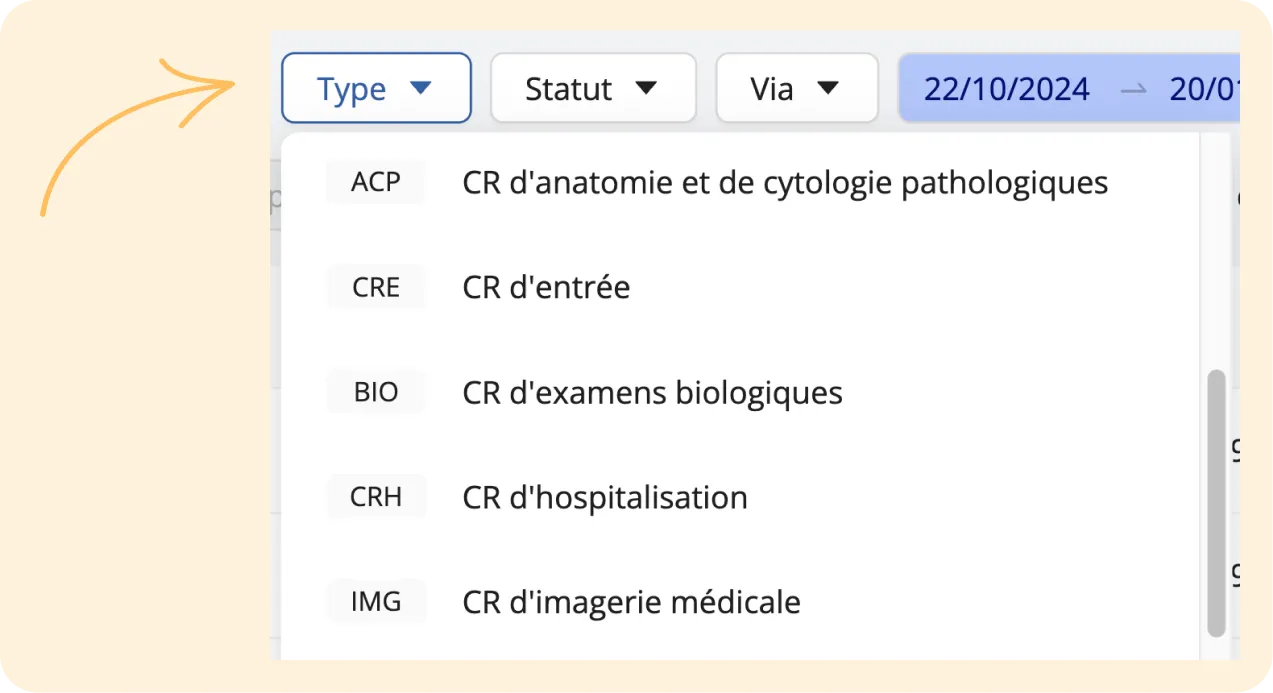Image resolution: width=1273 pixels, height=693 pixels.
Task: Open the Statut filter dropdown
Action: (x=593, y=88)
